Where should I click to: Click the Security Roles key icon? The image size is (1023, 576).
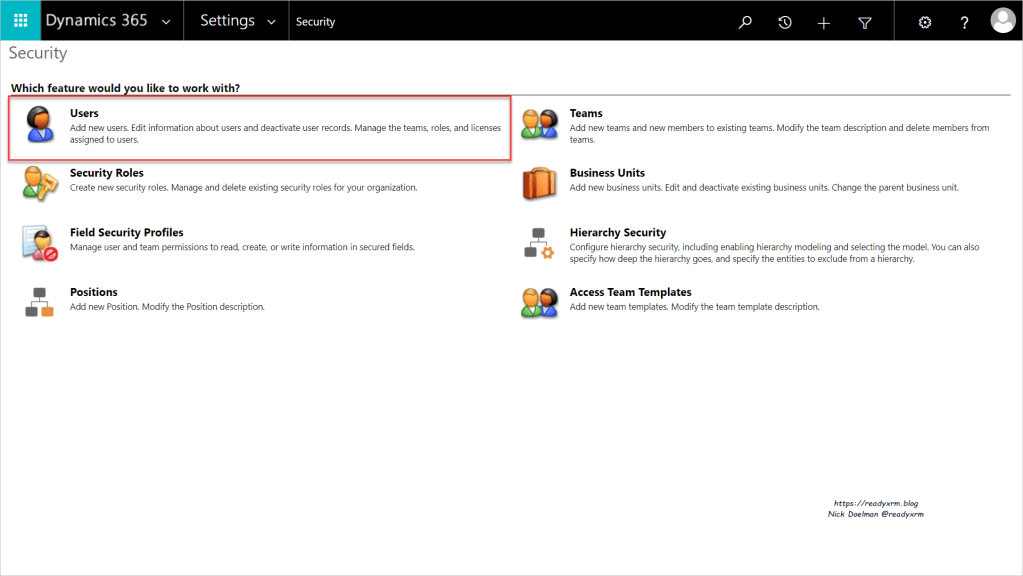pos(39,183)
